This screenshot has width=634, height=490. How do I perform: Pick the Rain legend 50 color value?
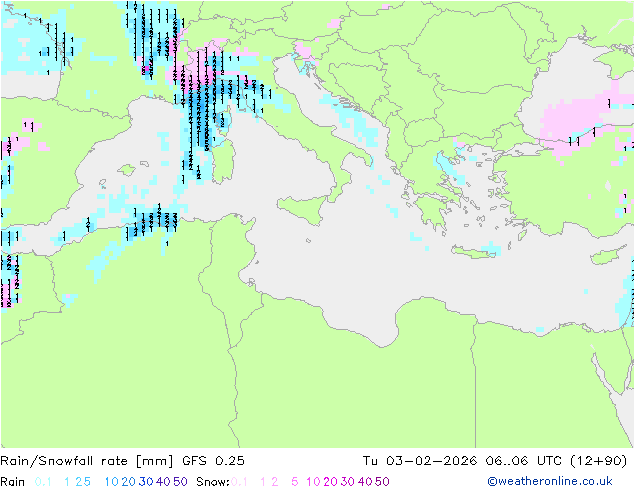180,482
